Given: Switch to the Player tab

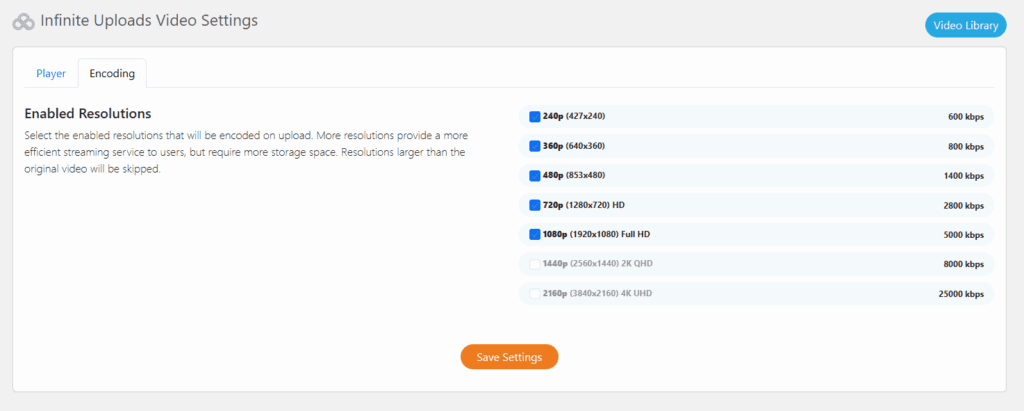Looking at the screenshot, I should click(51, 74).
